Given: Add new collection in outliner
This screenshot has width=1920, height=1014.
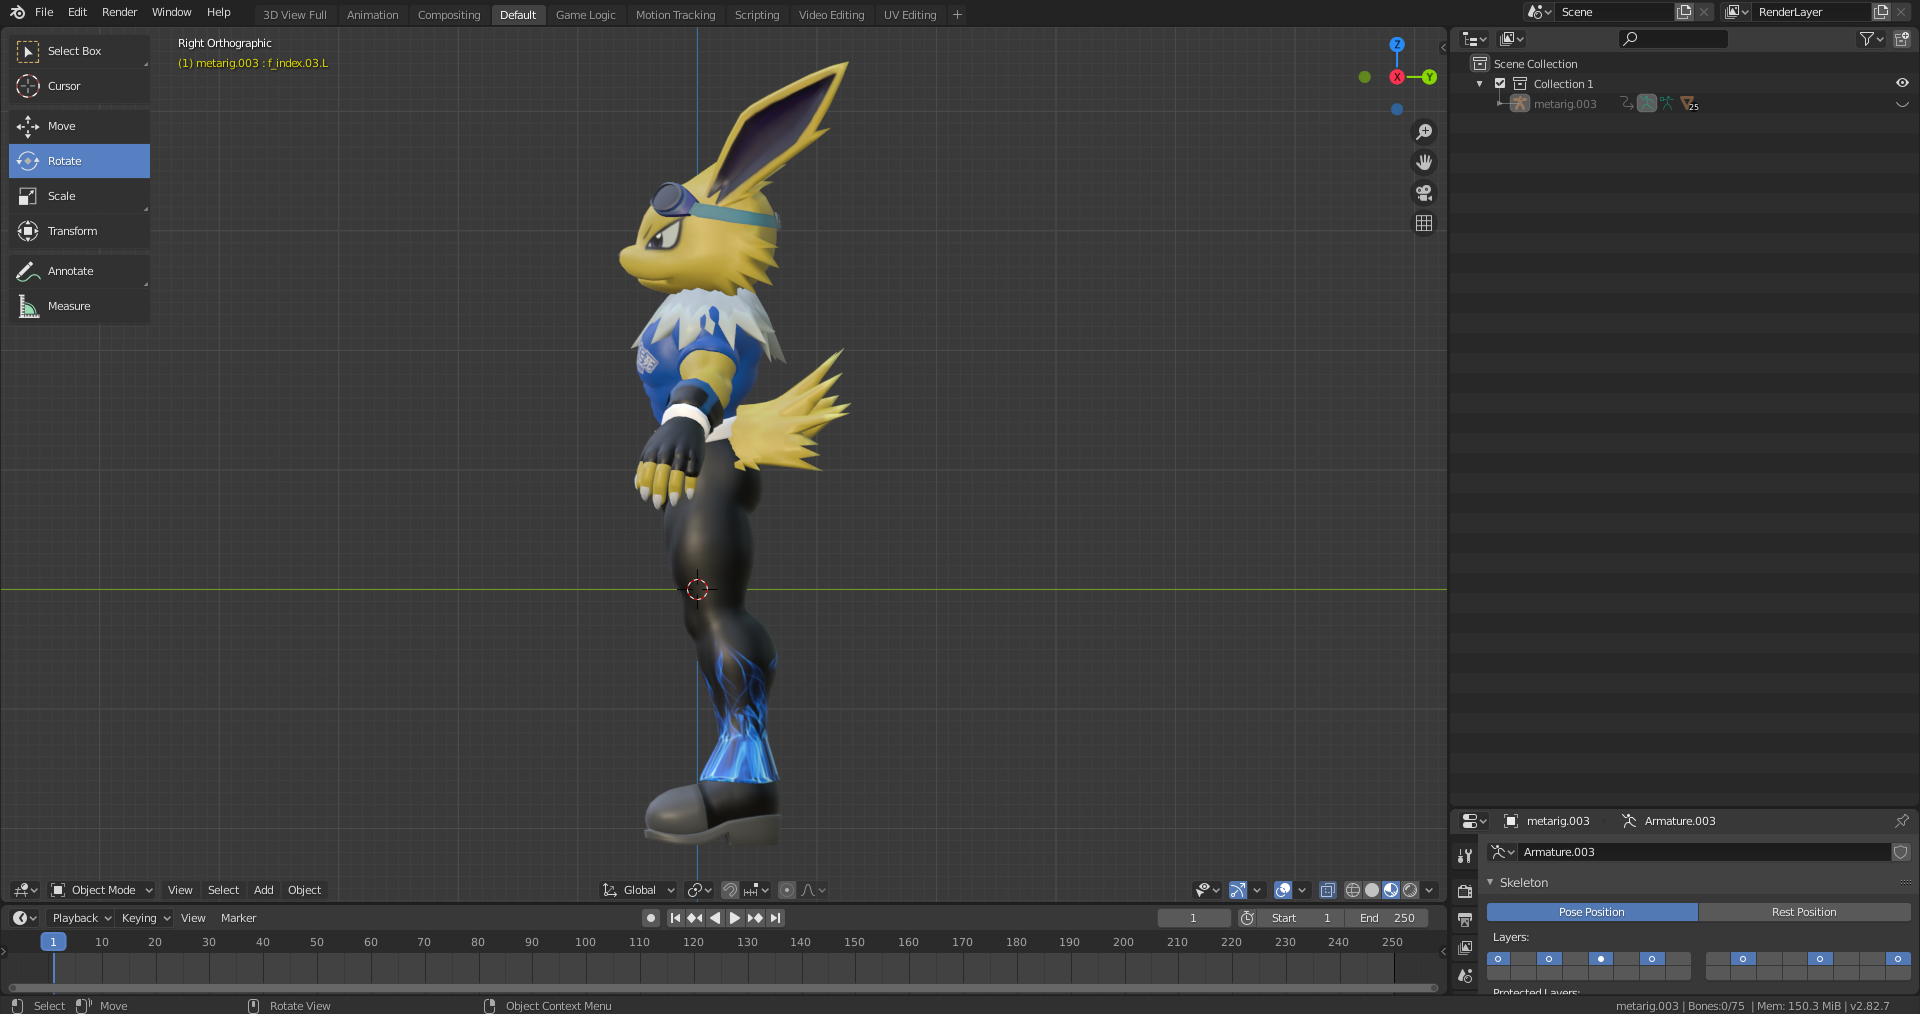Looking at the screenshot, I should point(1901,39).
